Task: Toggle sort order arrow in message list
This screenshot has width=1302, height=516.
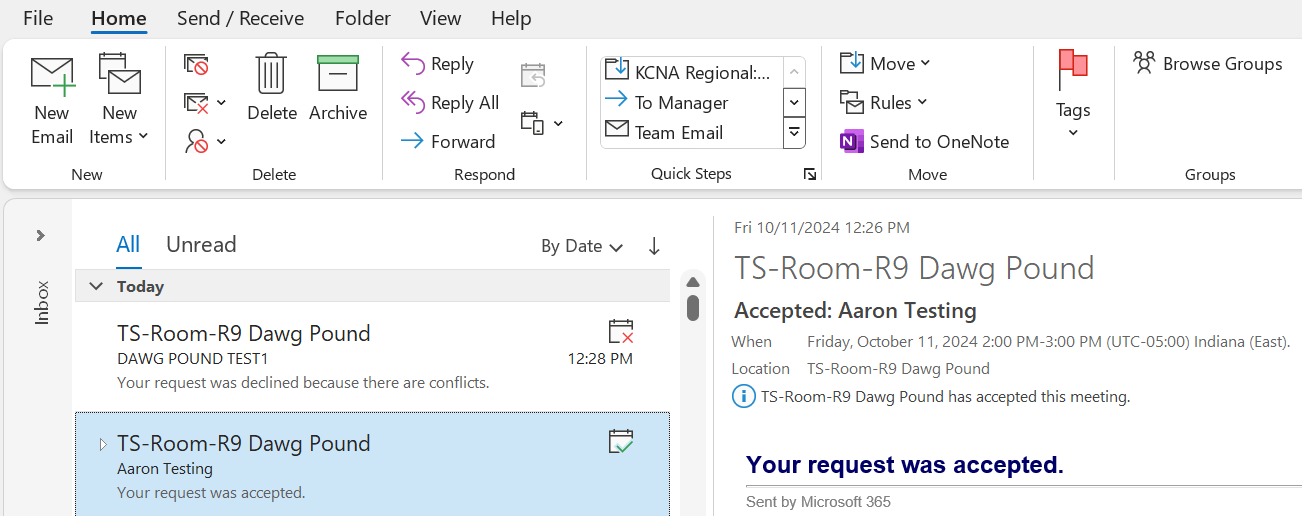Action: coord(654,246)
